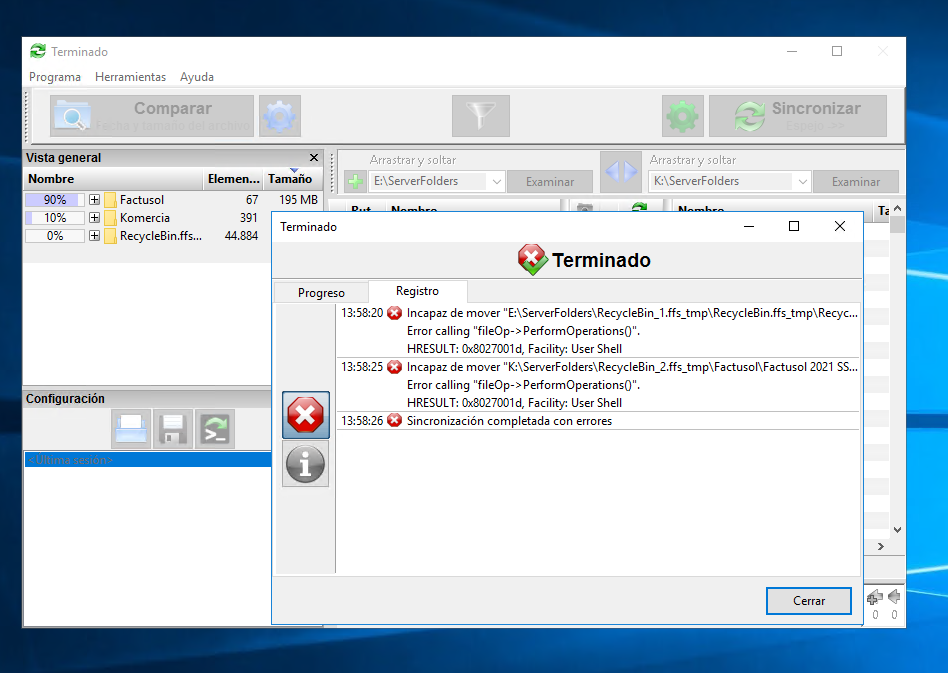Open the Herramientas menu
This screenshot has height=673, width=948.
tap(130, 77)
